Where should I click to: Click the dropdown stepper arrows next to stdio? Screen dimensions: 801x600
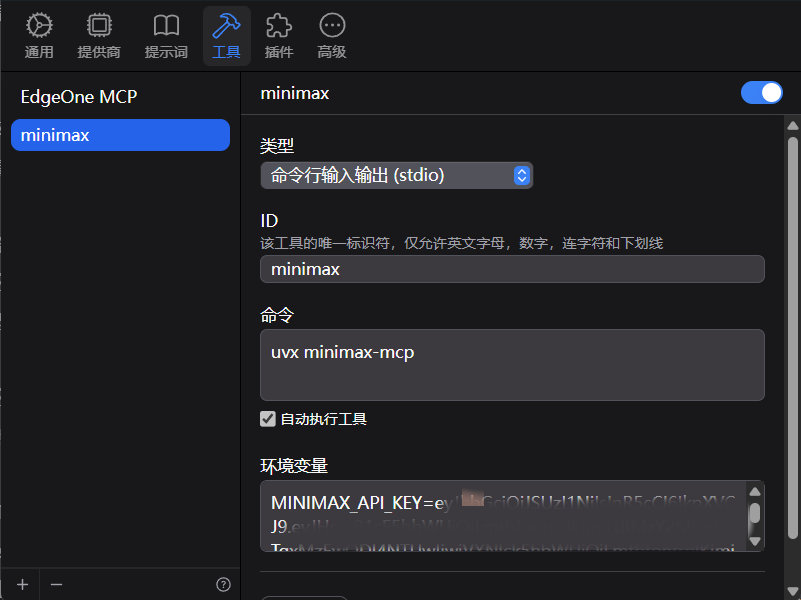click(x=521, y=175)
